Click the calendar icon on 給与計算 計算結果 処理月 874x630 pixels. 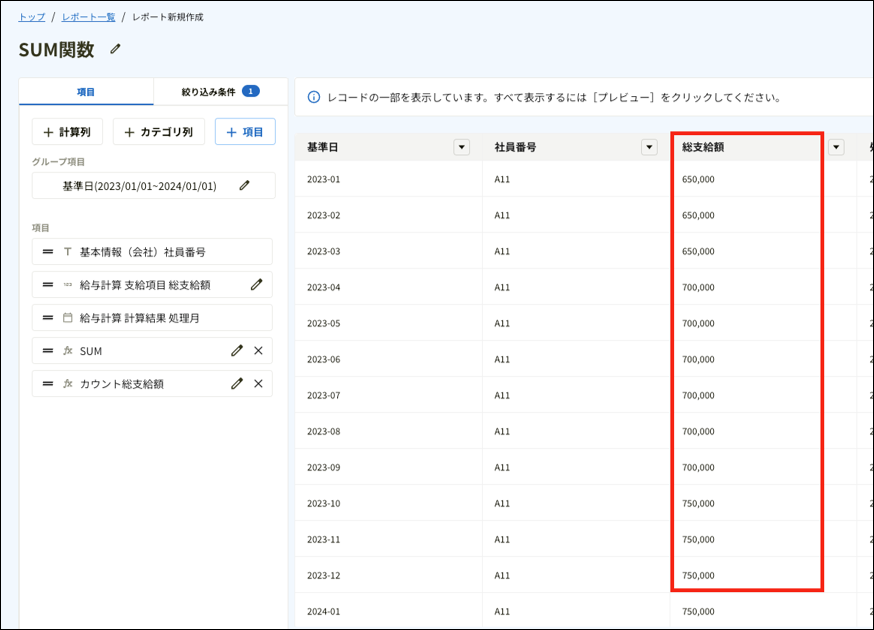[67, 317]
